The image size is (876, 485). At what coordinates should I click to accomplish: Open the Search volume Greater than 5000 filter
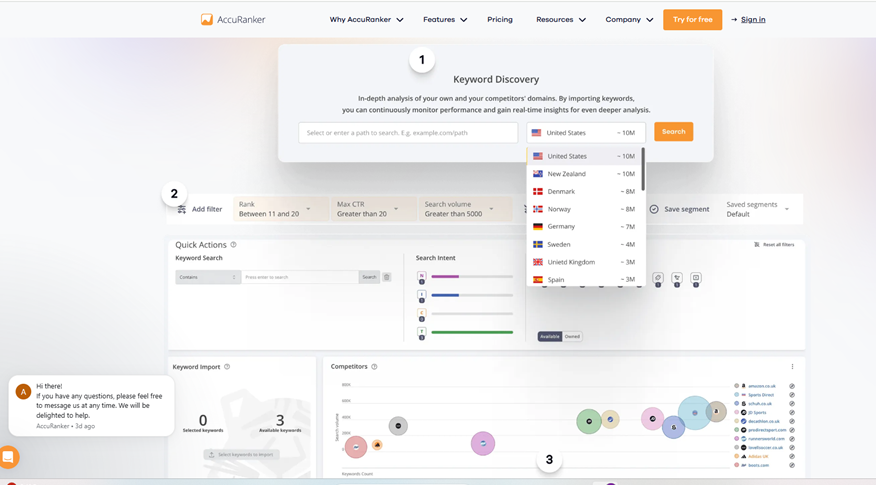pos(465,209)
